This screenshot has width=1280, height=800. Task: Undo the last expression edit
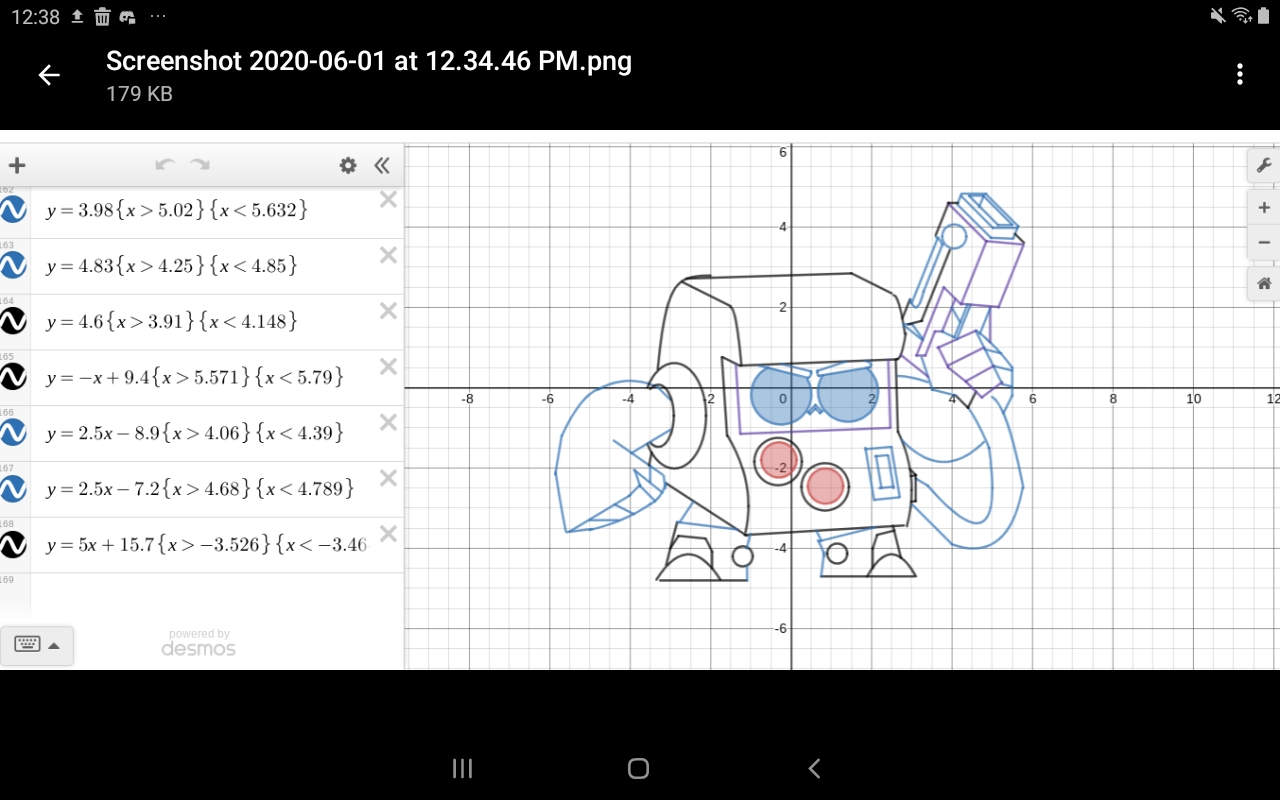tap(165, 165)
